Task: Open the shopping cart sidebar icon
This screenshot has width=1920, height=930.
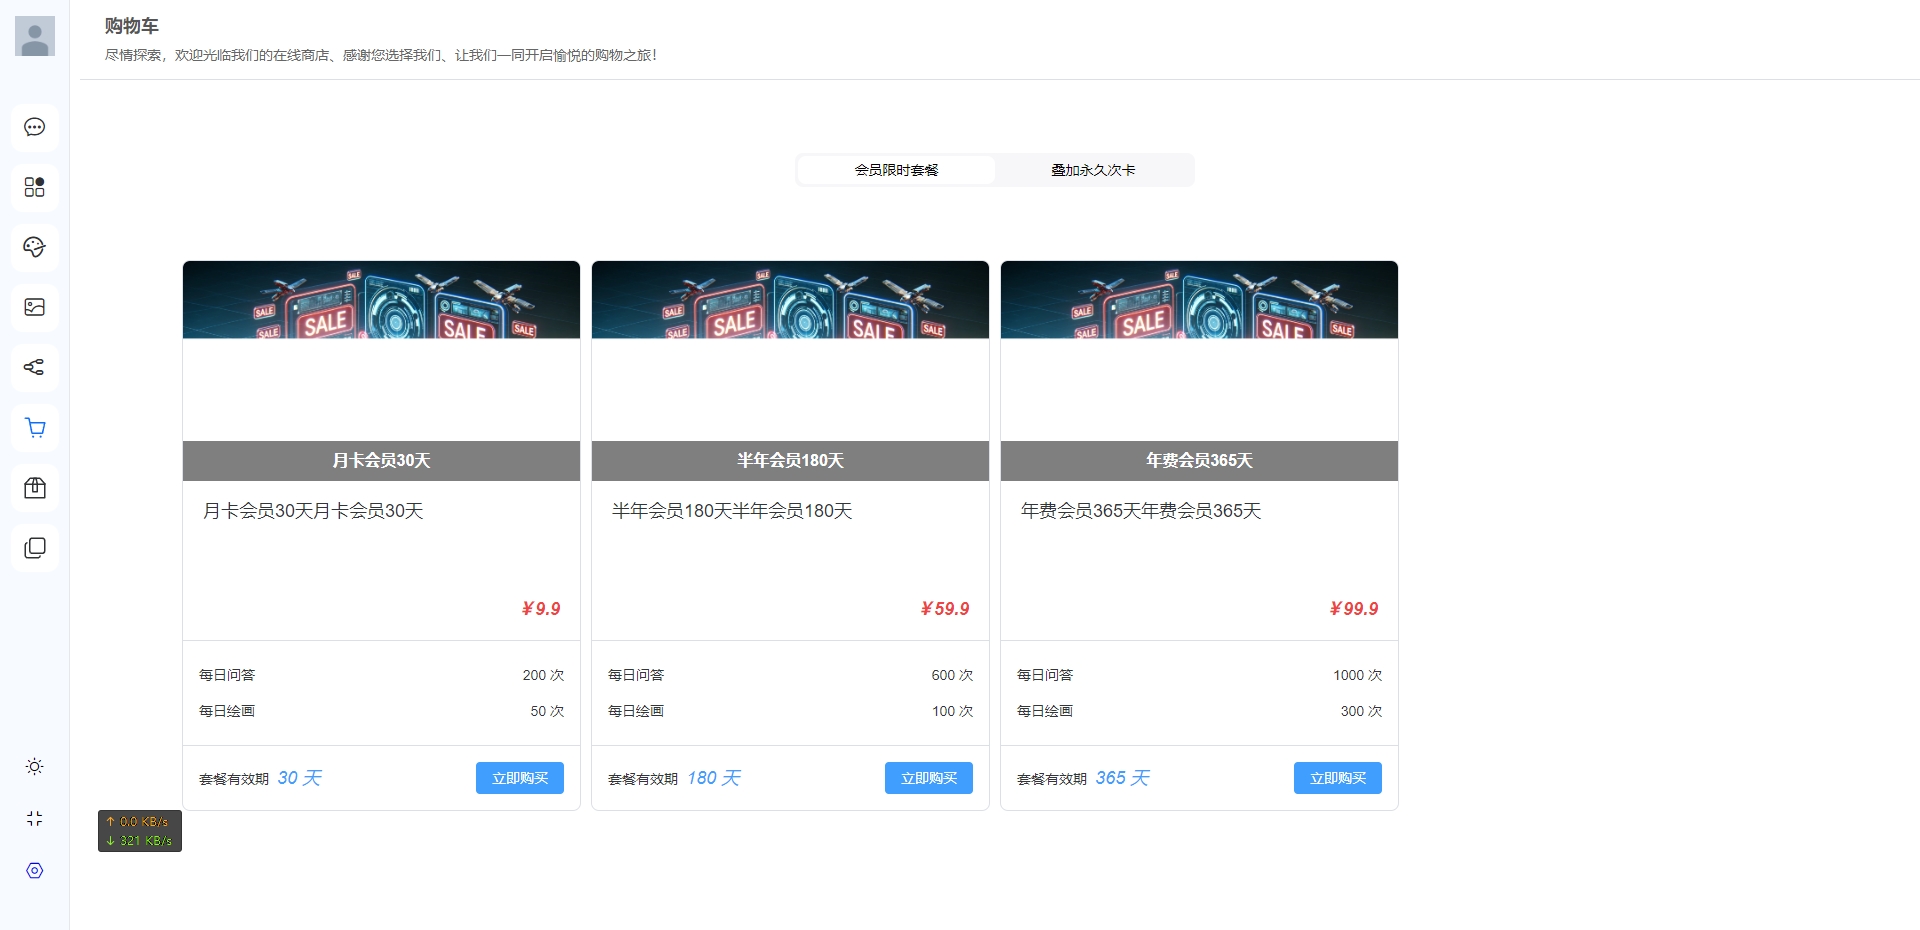Action: coord(35,428)
